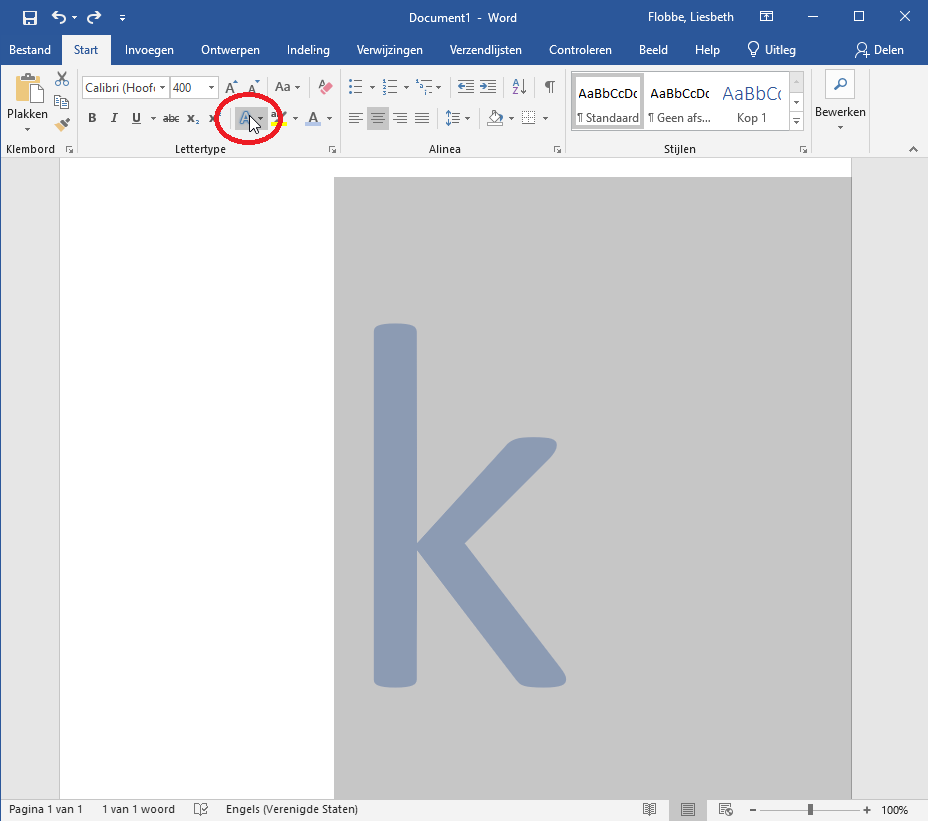Switch to the Verwijzingen tab
The width and height of the screenshot is (928, 821).
(x=389, y=50)
